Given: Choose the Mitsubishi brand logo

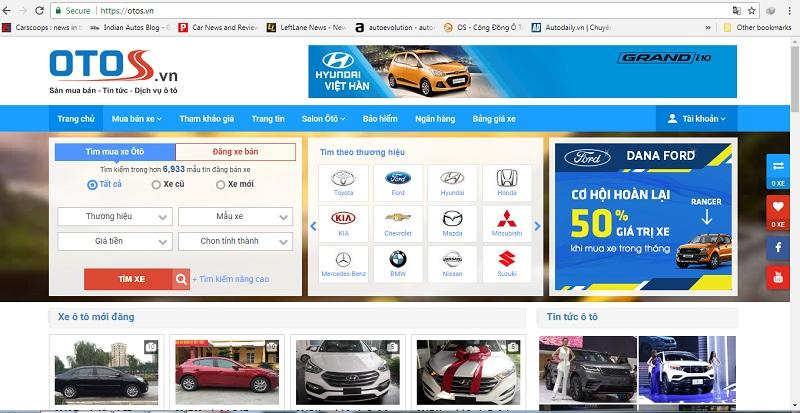Looking at the screenshot, I should (x=507, y=223).
